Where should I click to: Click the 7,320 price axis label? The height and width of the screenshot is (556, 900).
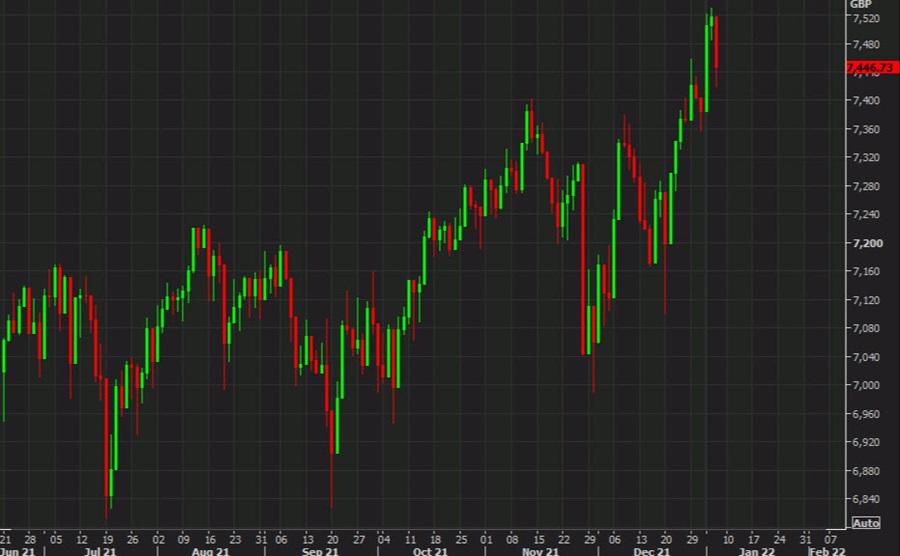(866, 157)
